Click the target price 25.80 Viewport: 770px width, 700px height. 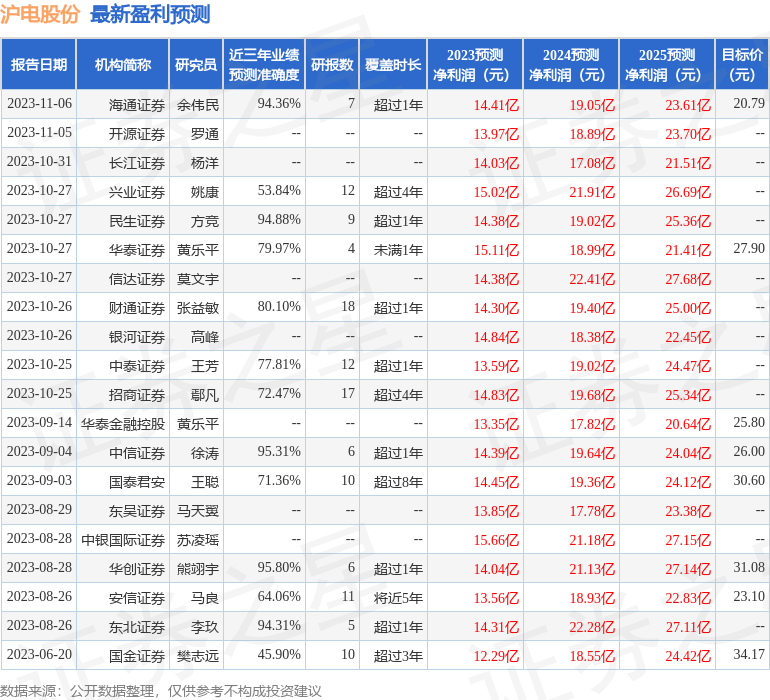click(749, 422)
